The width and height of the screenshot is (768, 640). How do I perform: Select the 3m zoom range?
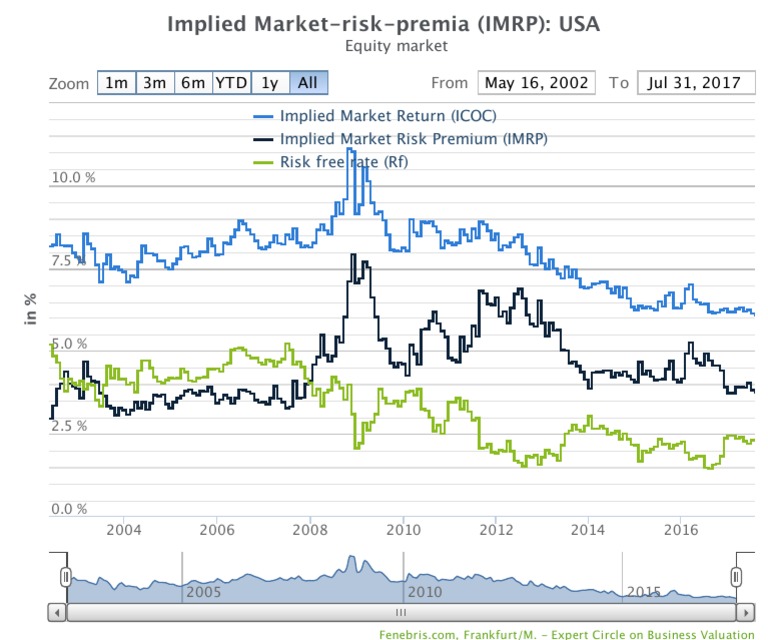(x=155, y=83)
